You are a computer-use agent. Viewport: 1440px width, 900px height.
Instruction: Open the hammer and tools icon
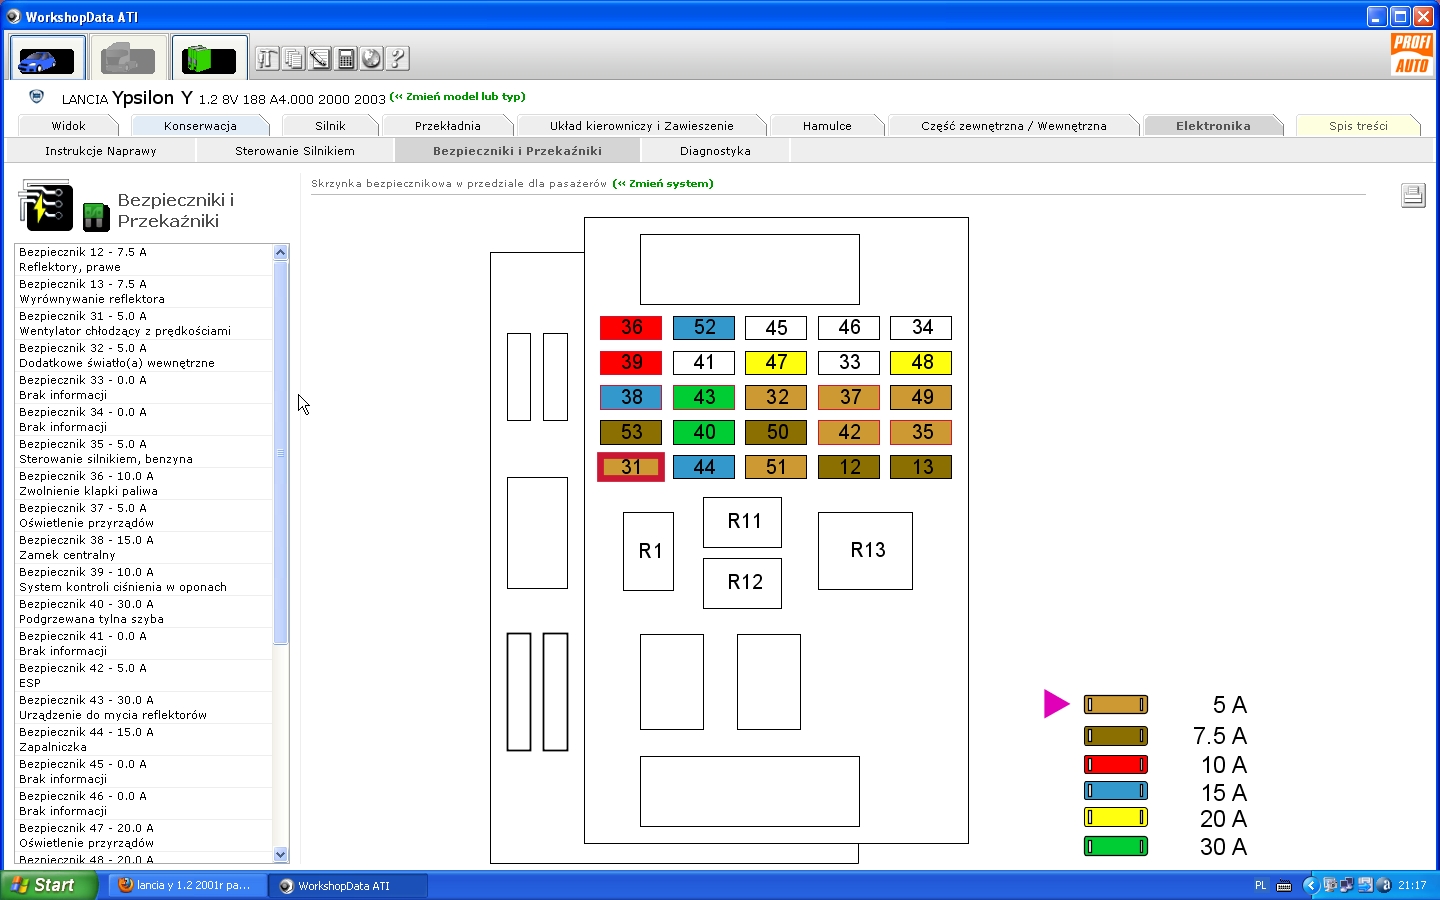coord(267,59)
